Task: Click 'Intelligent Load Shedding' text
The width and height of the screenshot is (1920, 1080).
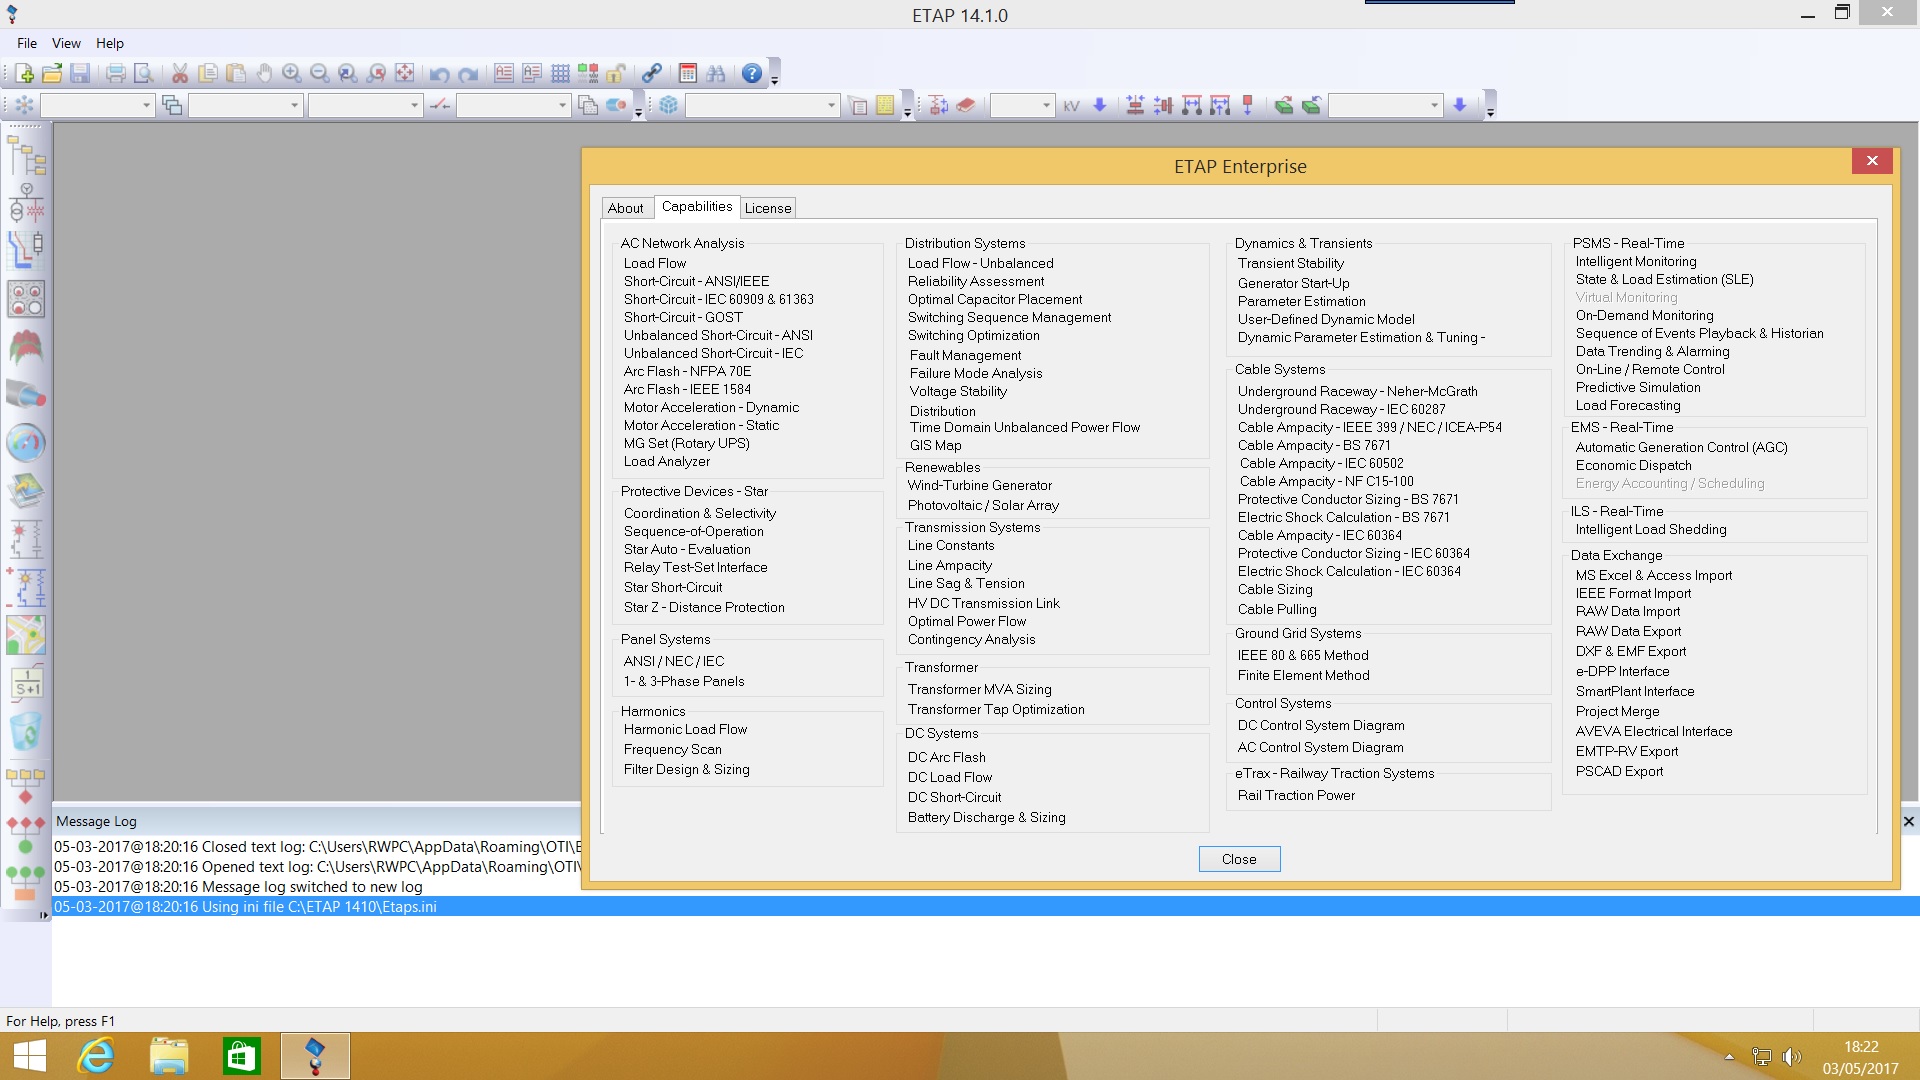Action: [x=1651, y=529]
